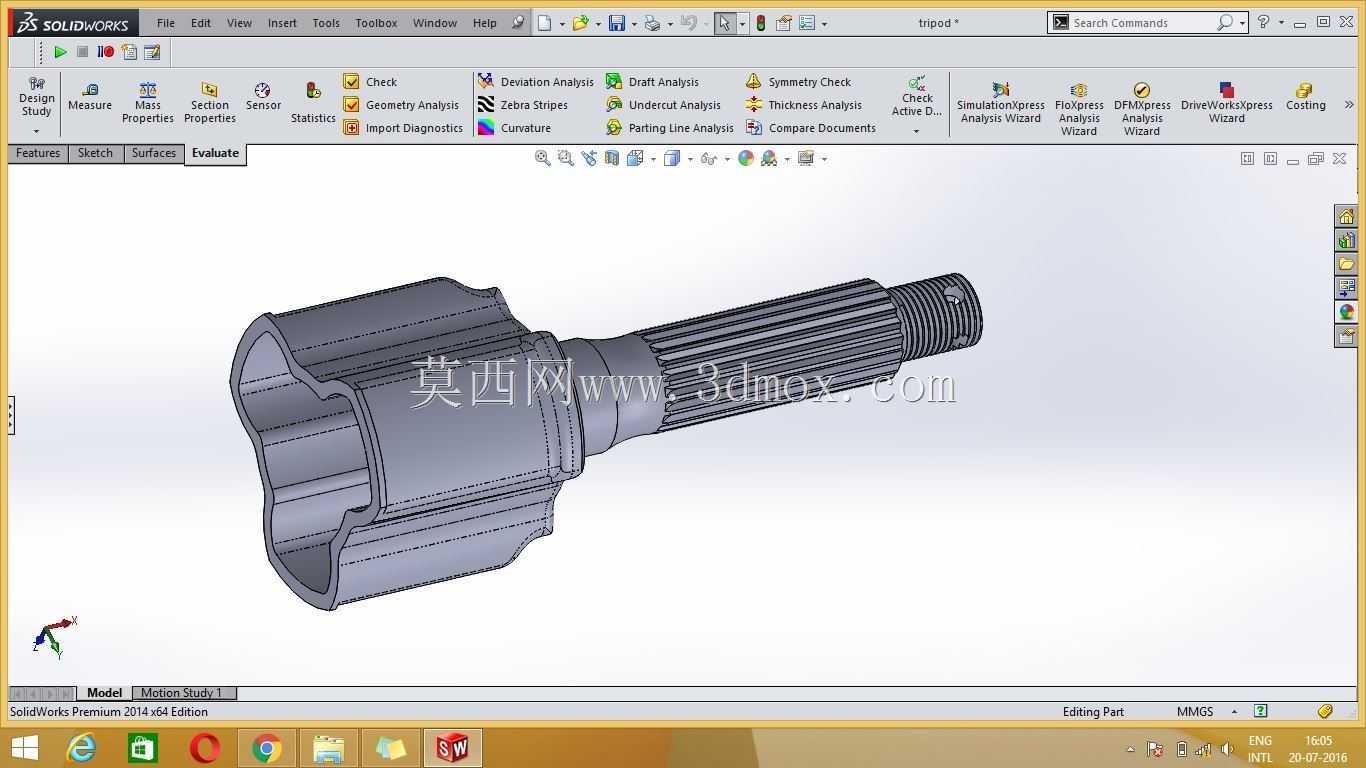Open the Edit Appearance color tool
The height and width of the screenshot is (768, 1366).
click(x=746, y=158)
